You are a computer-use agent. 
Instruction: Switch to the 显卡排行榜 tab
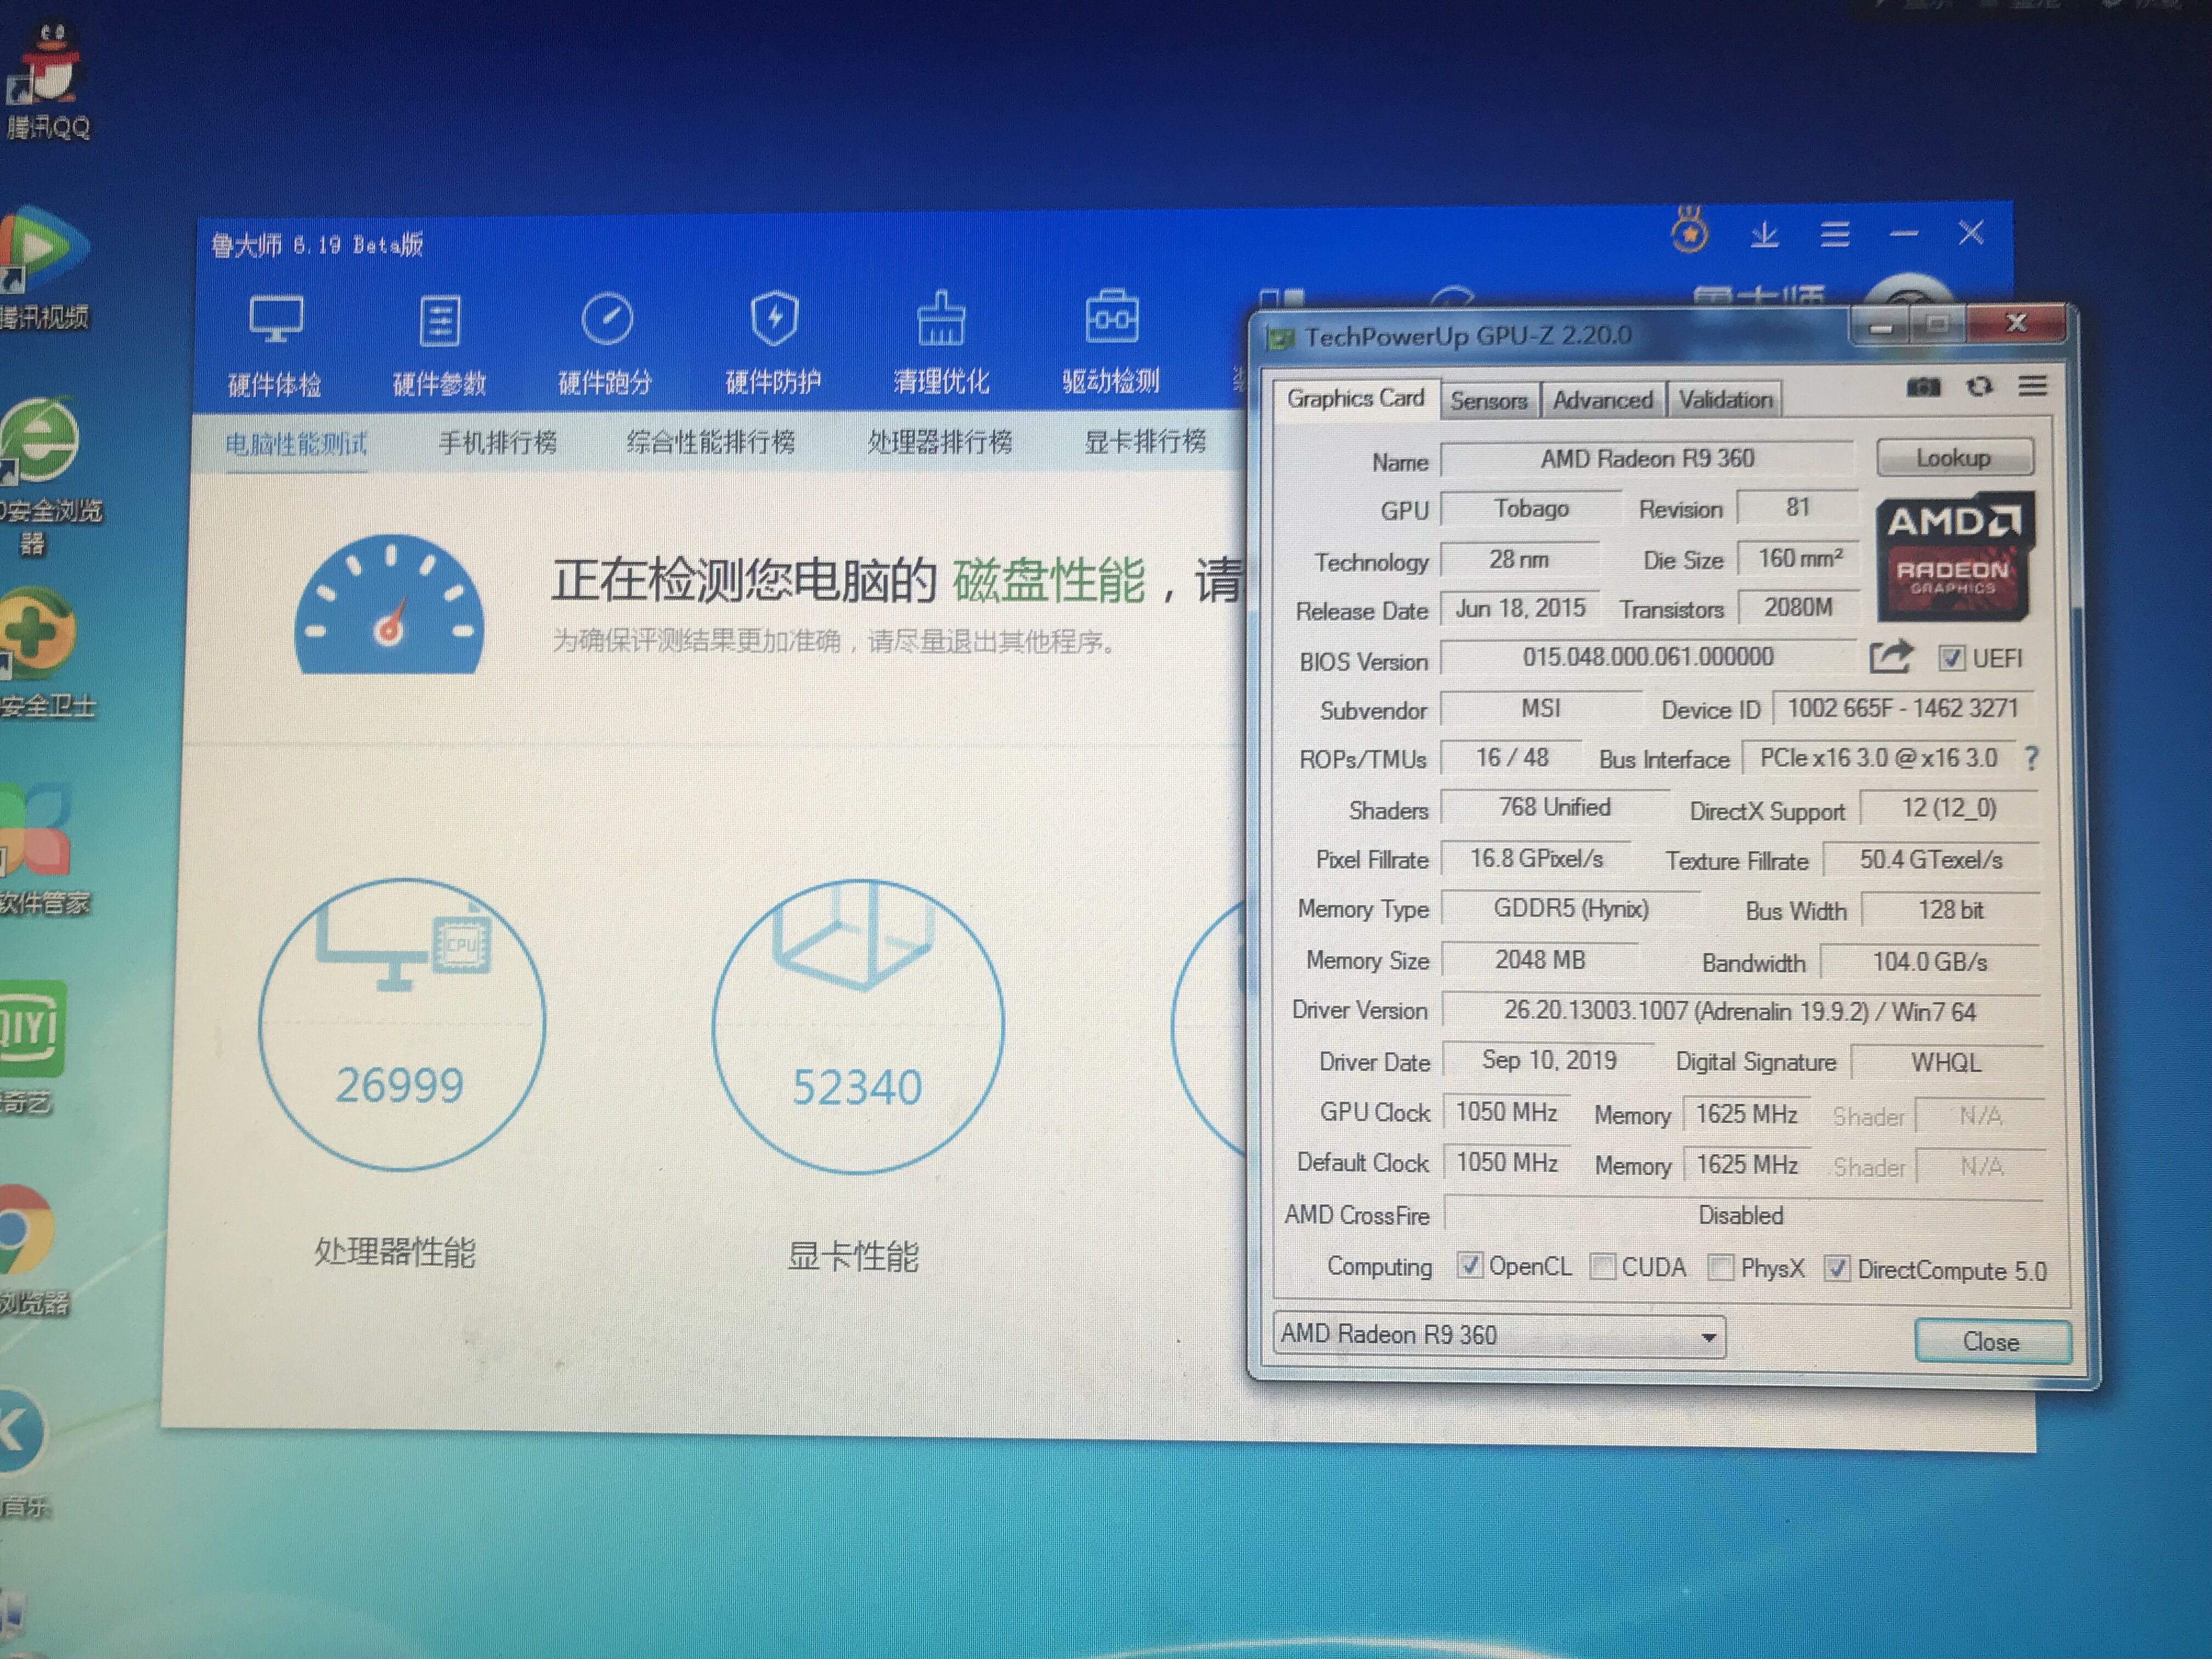pos(1145,441)
